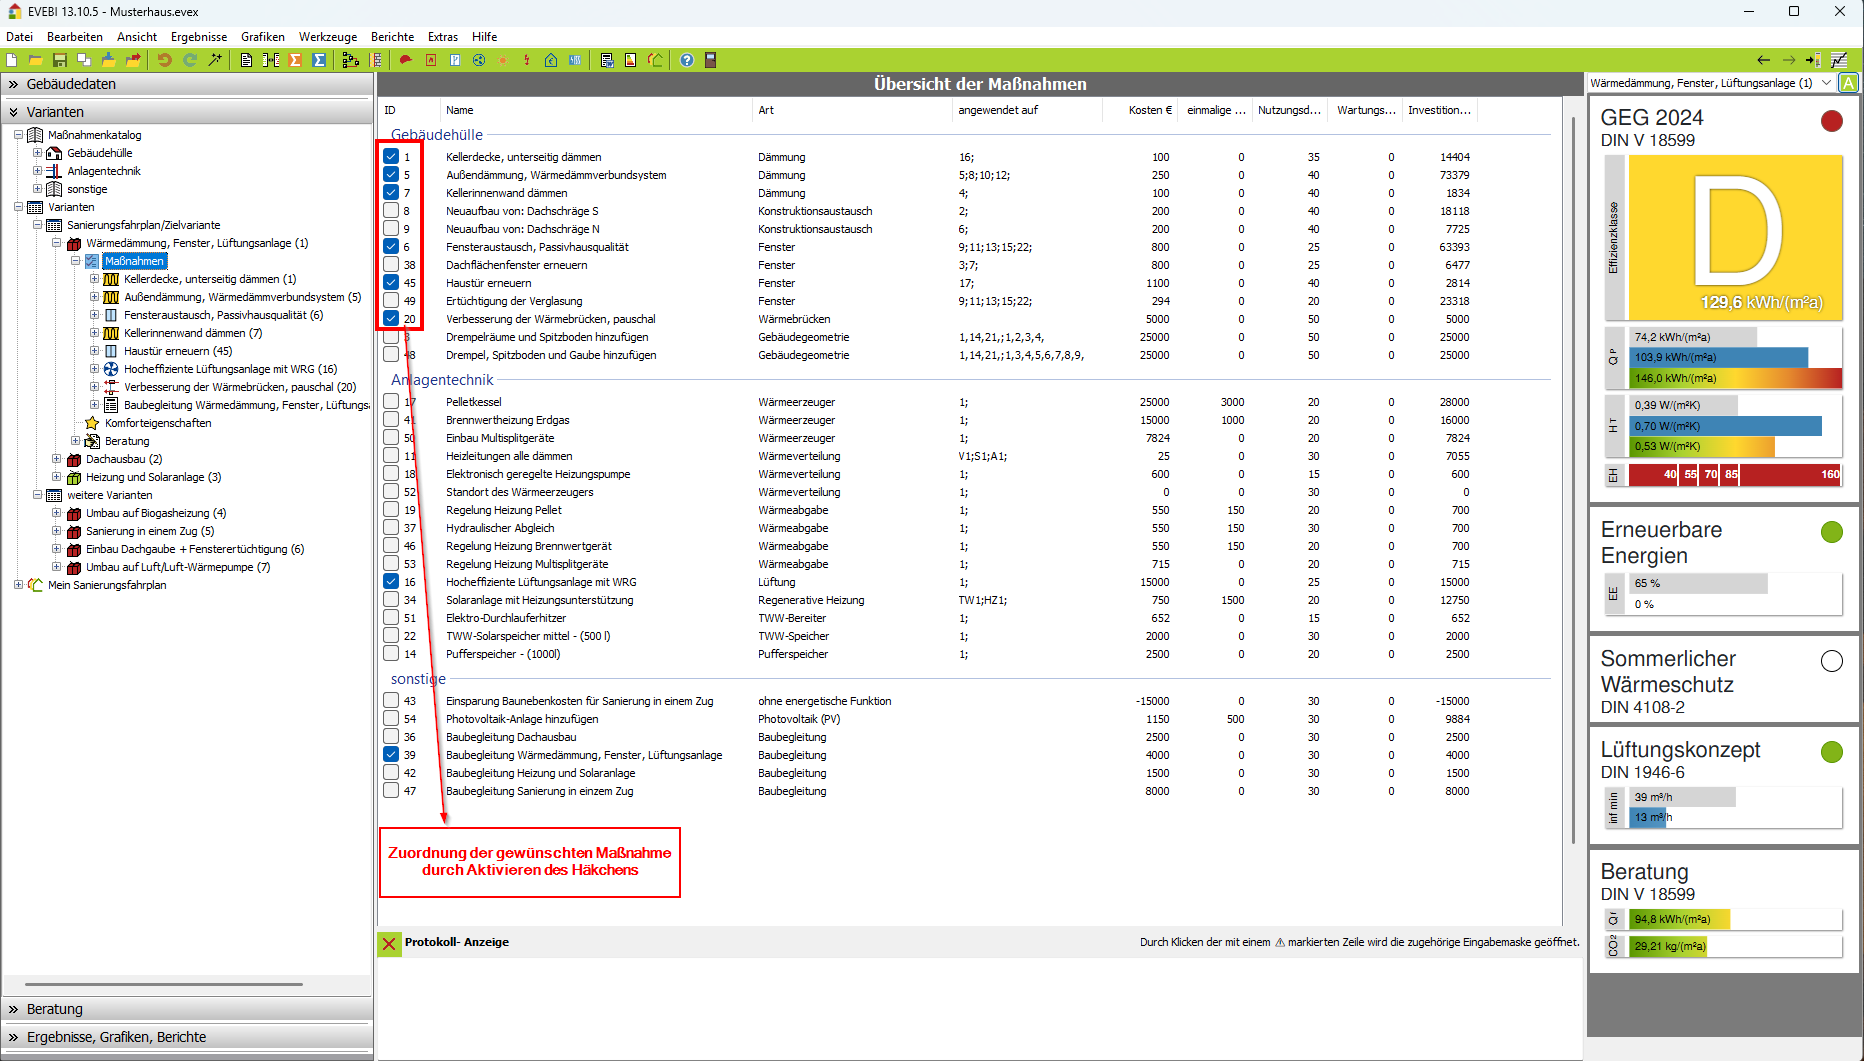The height and width of the screenshot is (1061, 1864).
Task: Click the red hard hat toolbar icon
Action: (406, 60)
